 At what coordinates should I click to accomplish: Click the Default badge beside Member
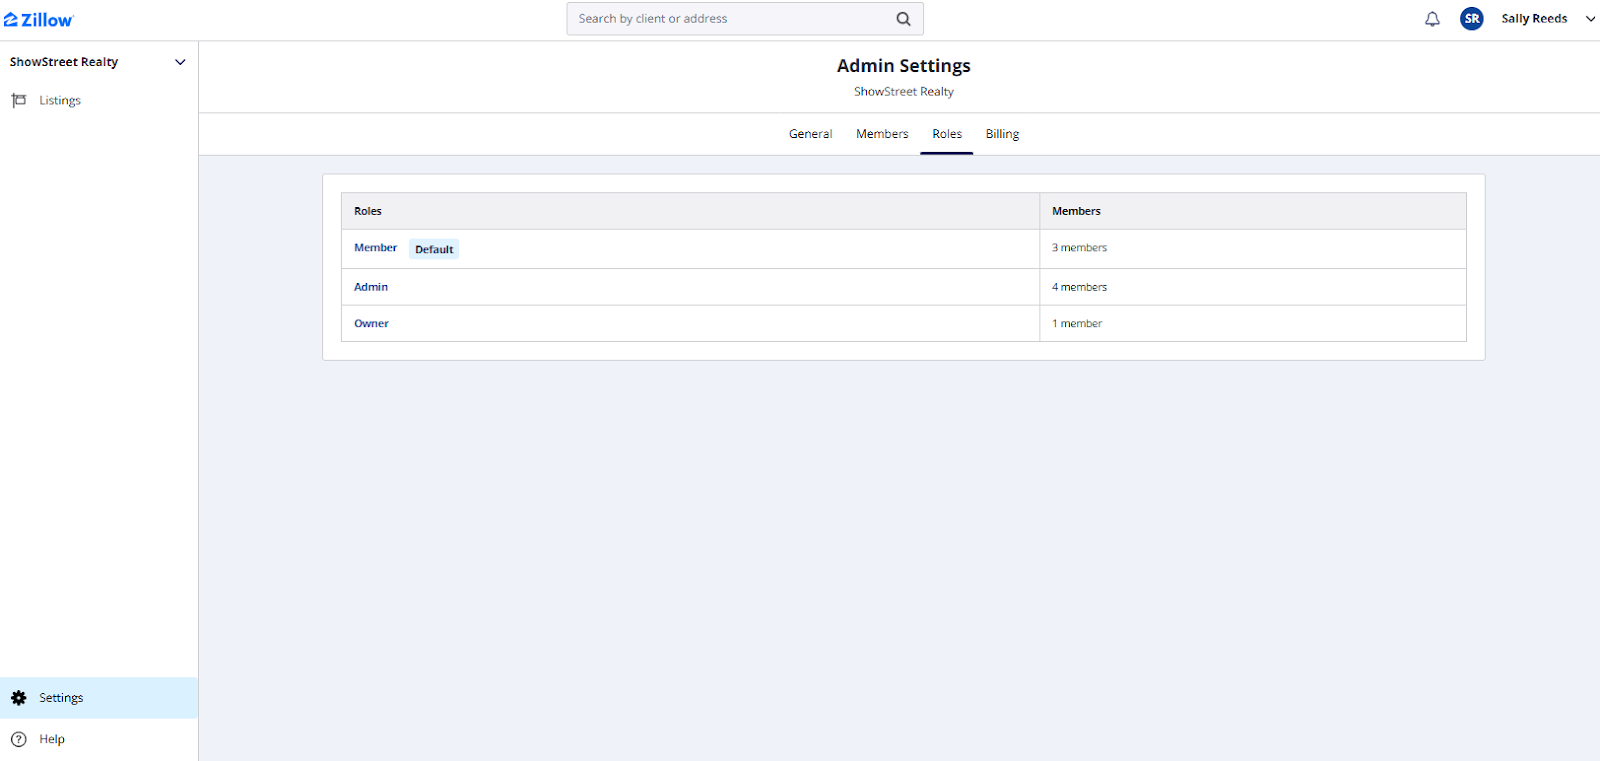click(x=434, y=249)
